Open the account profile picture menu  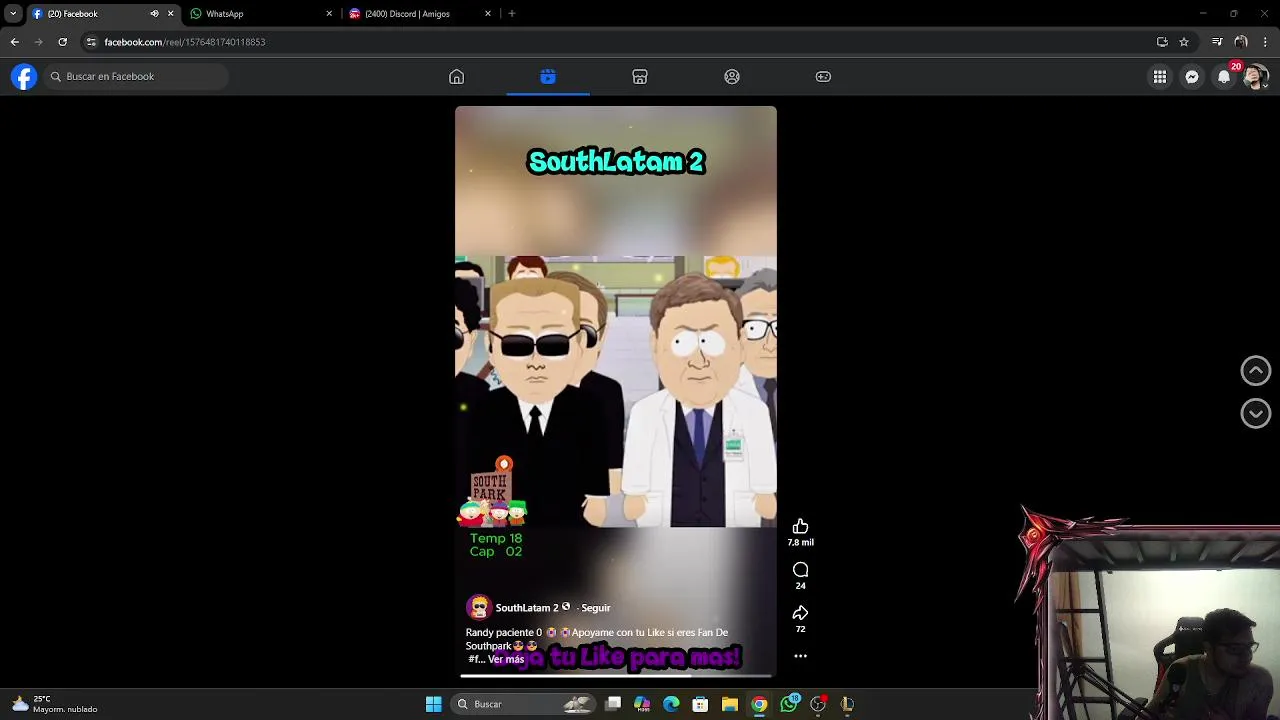pyautogui.click(x=1256, y=77)
